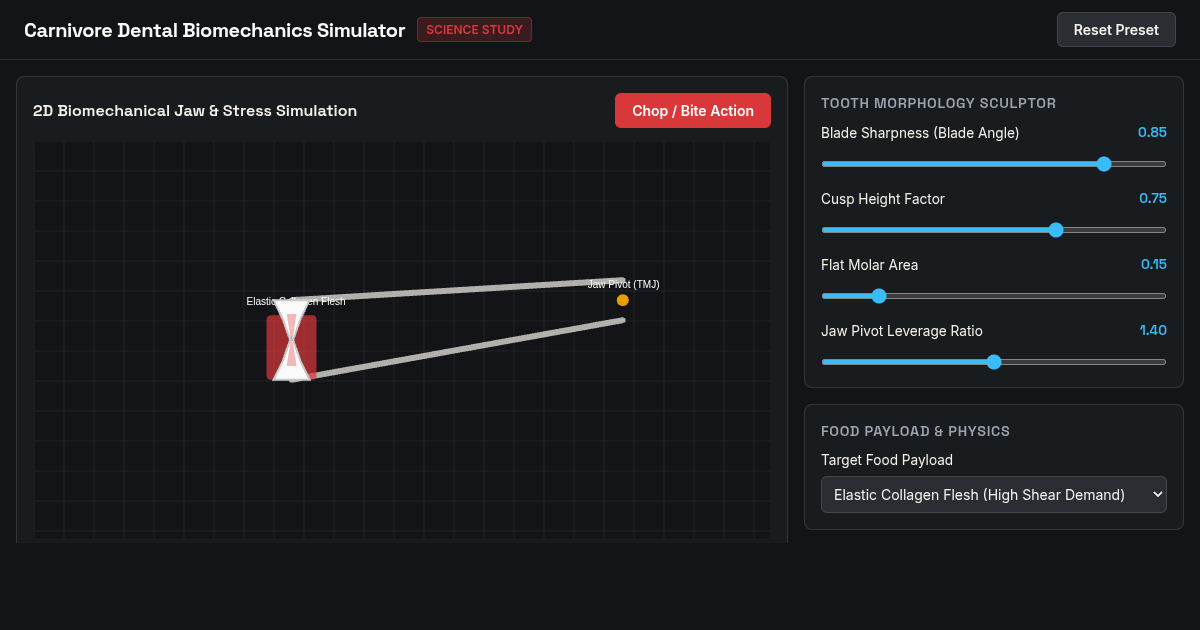The height and width of the screenshot is (630, 1200).
Task: Click the TOOTH MORPHOLOGY SCULPTOR heading
Action: 938,103
